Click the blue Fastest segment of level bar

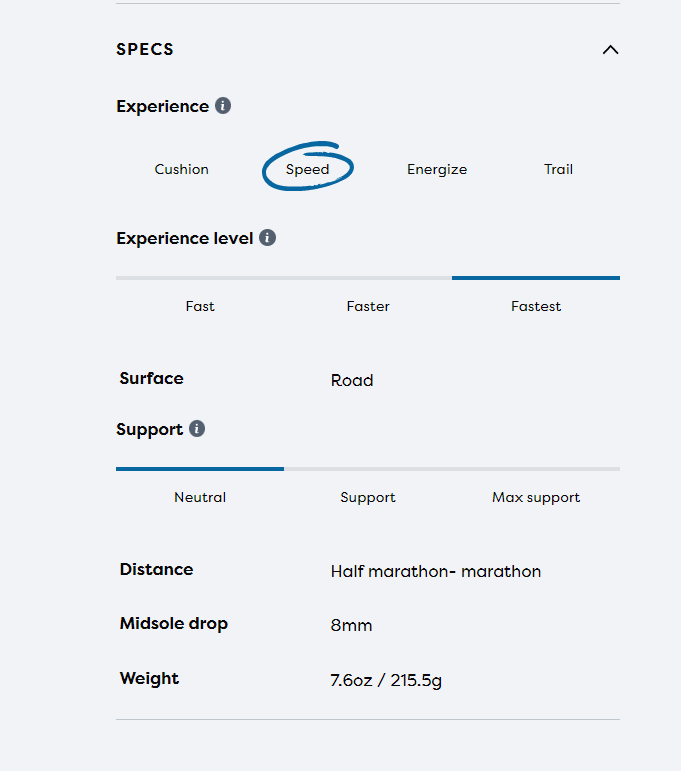(536, 278)
